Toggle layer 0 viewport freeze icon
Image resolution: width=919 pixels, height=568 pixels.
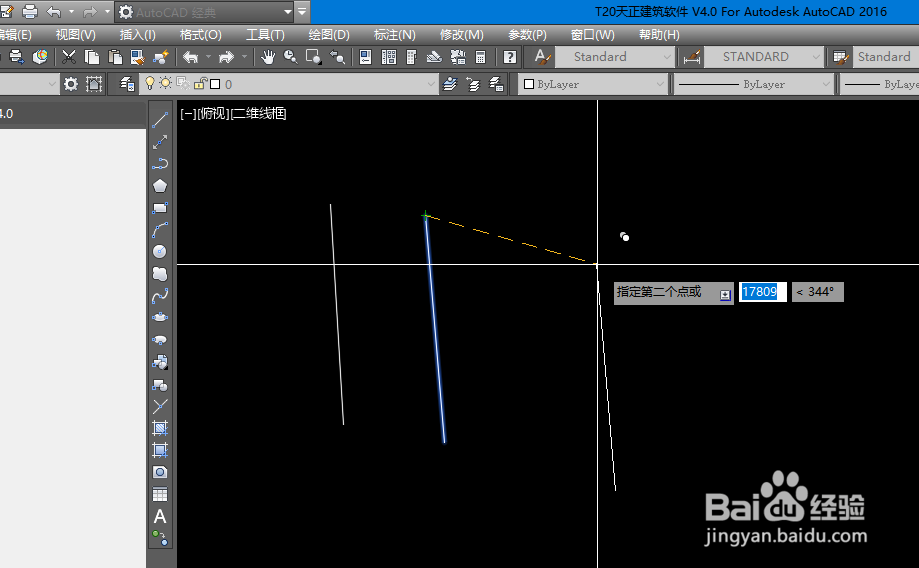click(183, 83)
